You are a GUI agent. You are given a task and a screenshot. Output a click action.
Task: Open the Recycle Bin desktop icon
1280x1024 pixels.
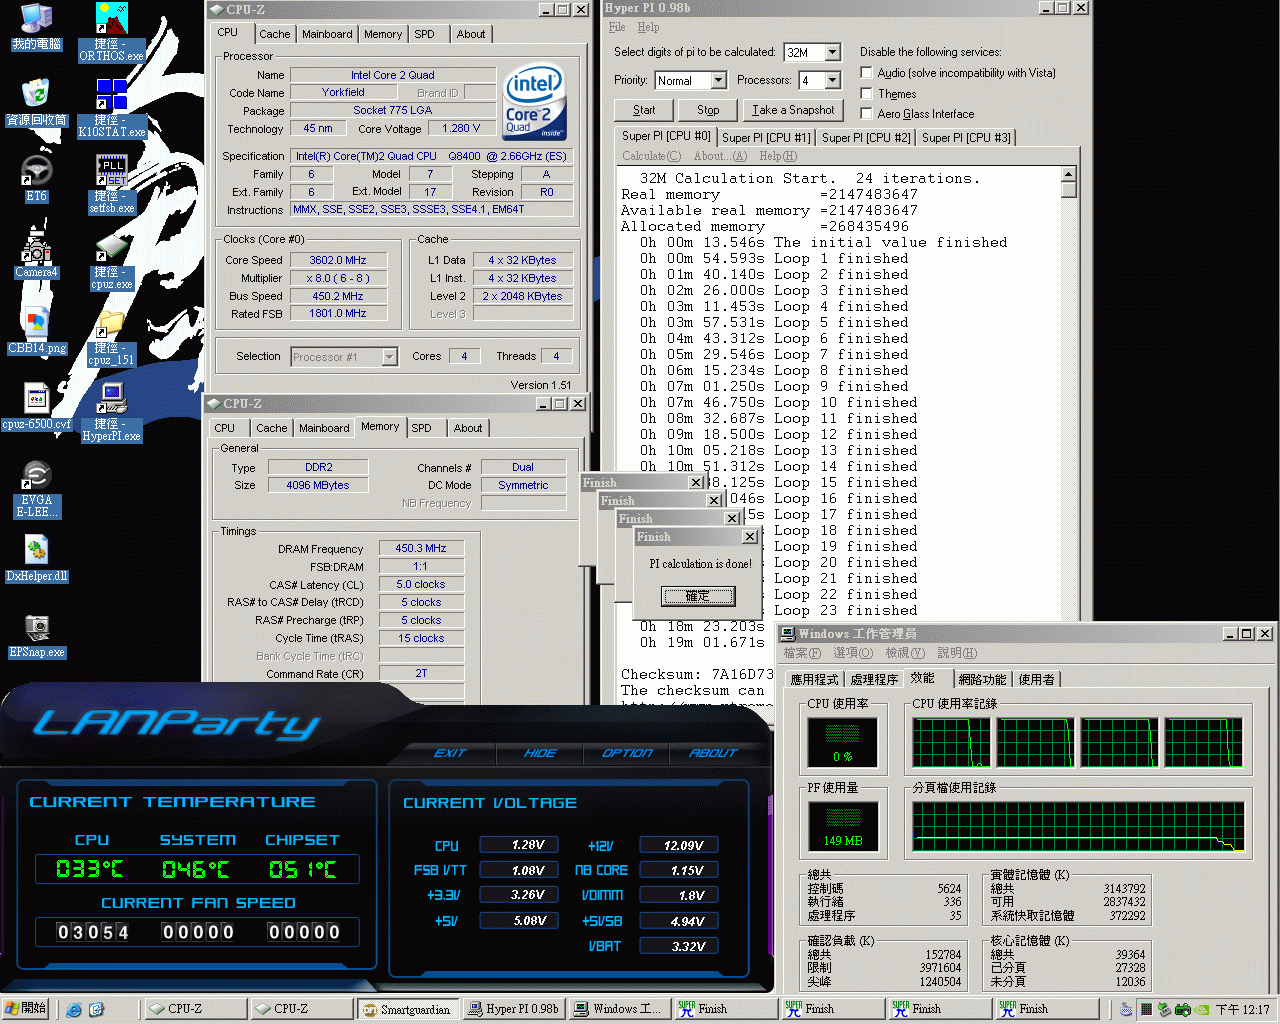(36, 103)
